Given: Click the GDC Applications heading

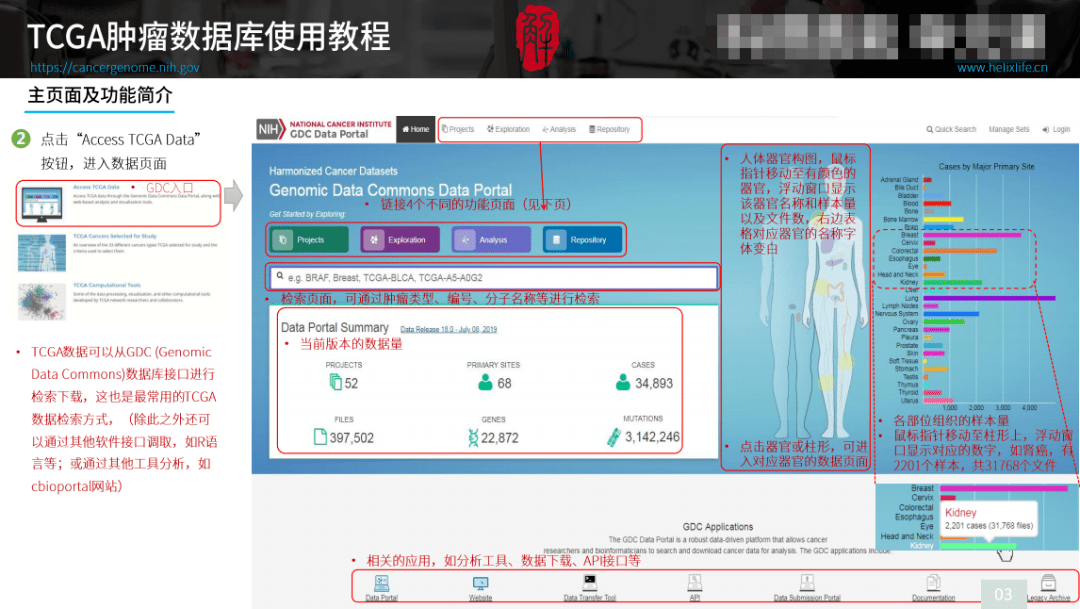Looking at the screenshot, I should click(717, 526).
